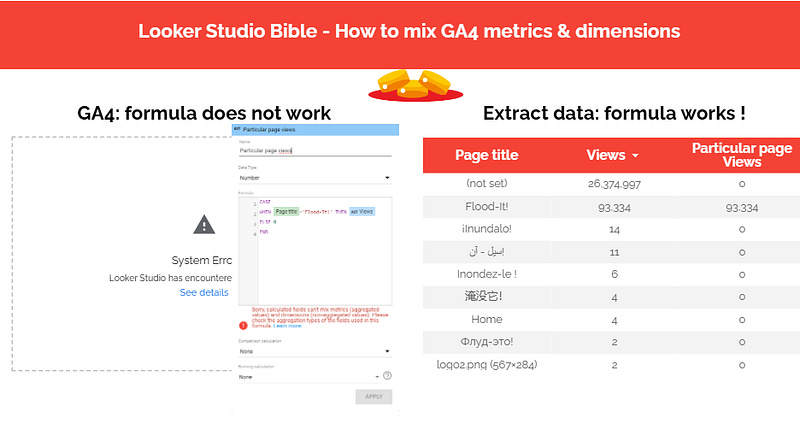Open help icon next to Running calculation
Screen dimensions: 800x441
[x=387, y=376]
